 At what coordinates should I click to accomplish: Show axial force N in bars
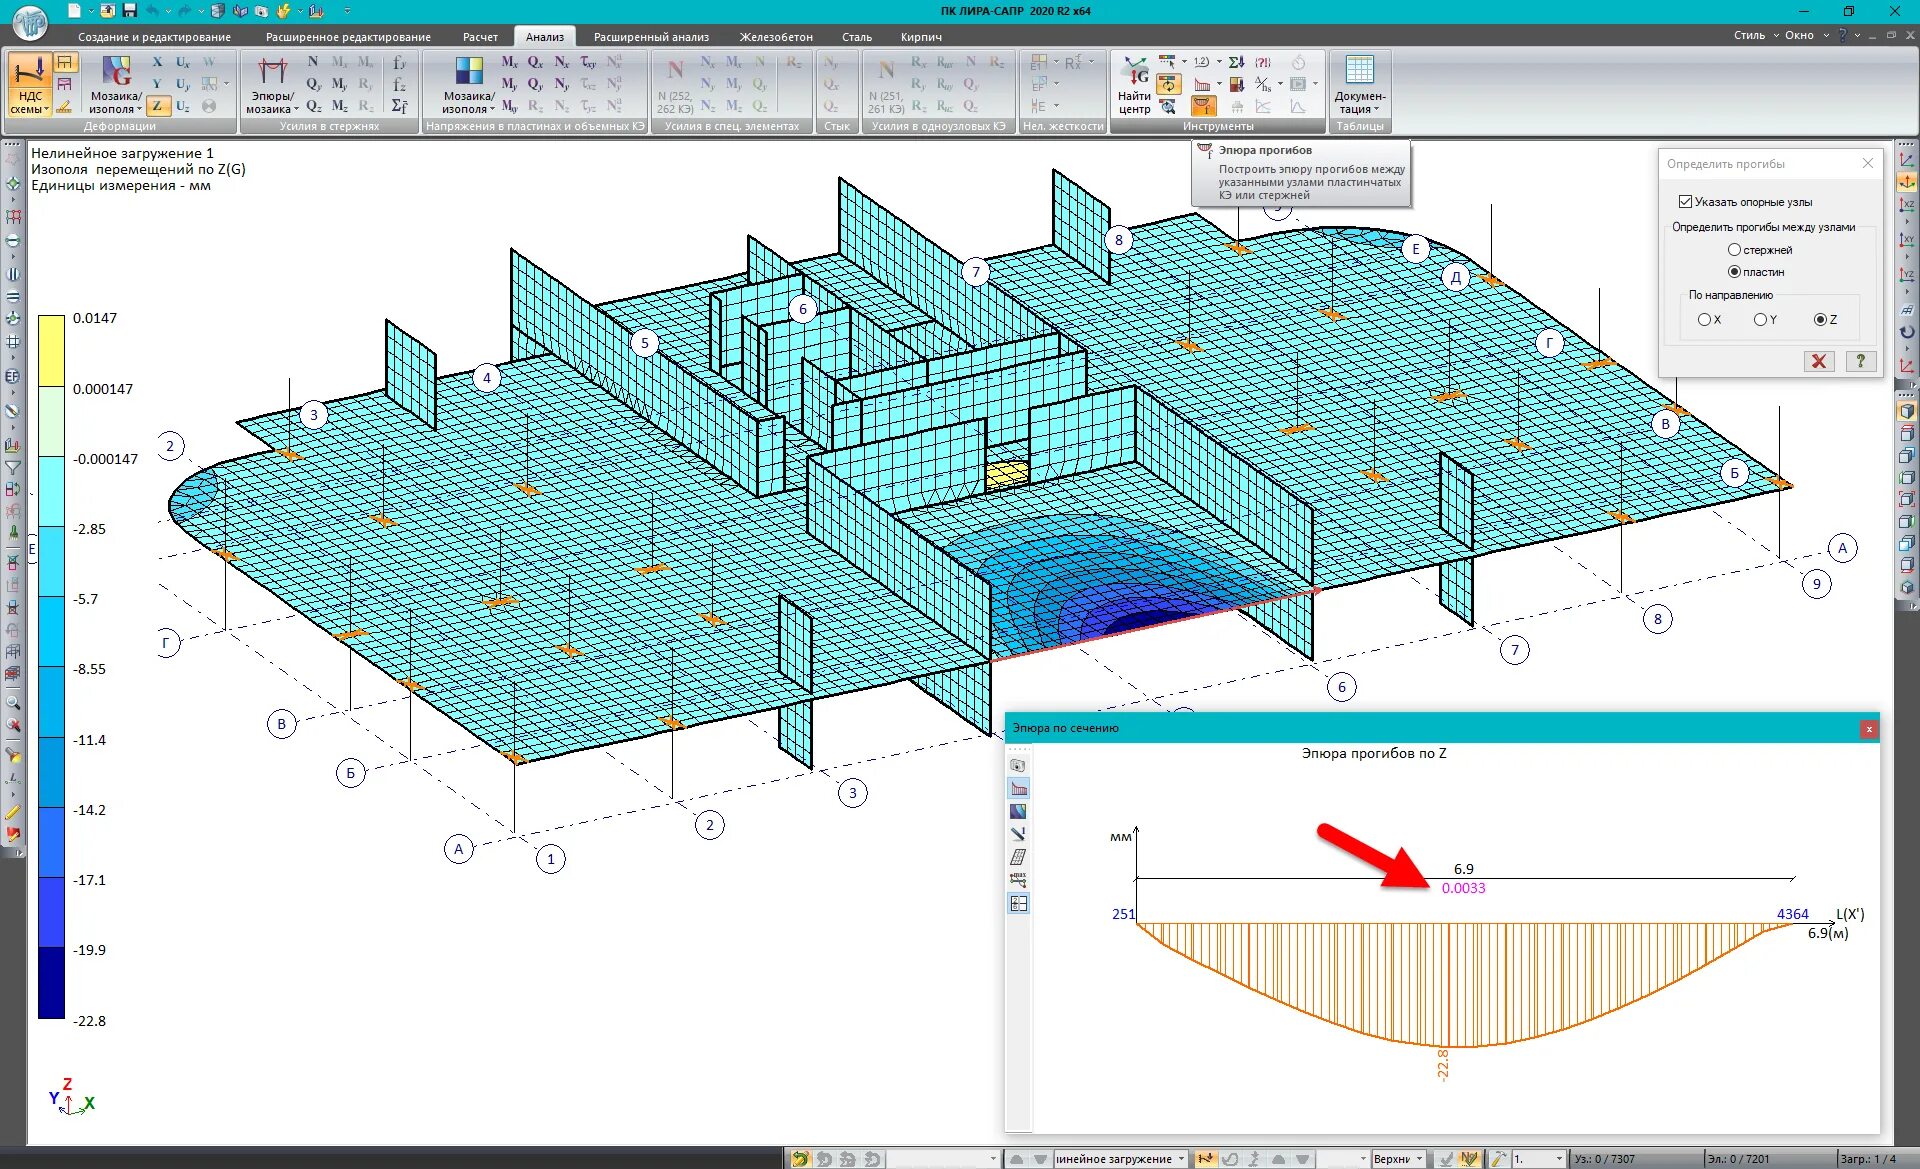click(x=313, y=62)
